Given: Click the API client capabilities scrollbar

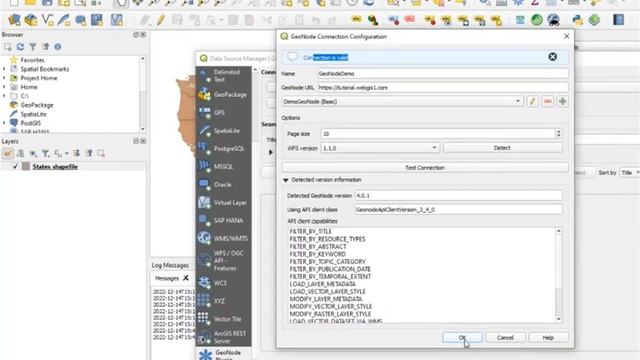Looking at the screenshot, I should click(559, 275).
